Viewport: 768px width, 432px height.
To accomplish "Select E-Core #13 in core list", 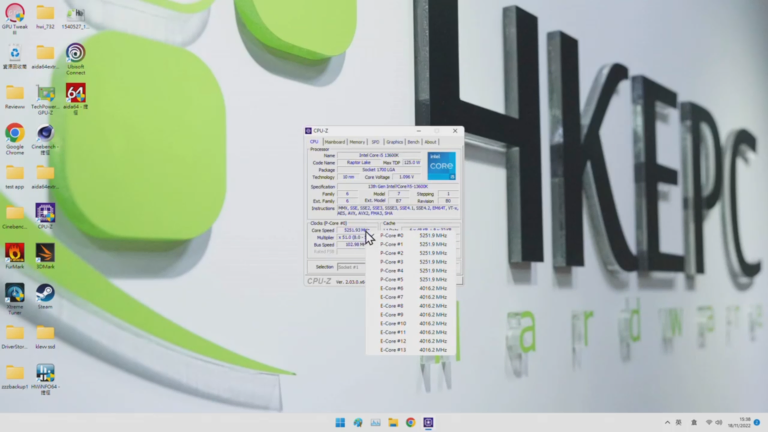I will [x=411, y=350].
